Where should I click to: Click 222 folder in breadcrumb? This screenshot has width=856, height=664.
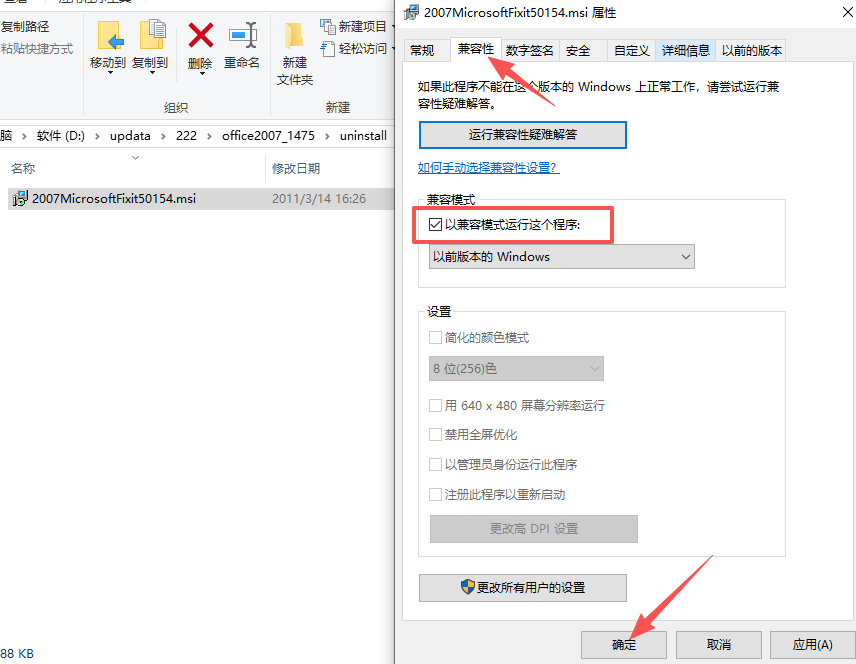coord(186,136)
